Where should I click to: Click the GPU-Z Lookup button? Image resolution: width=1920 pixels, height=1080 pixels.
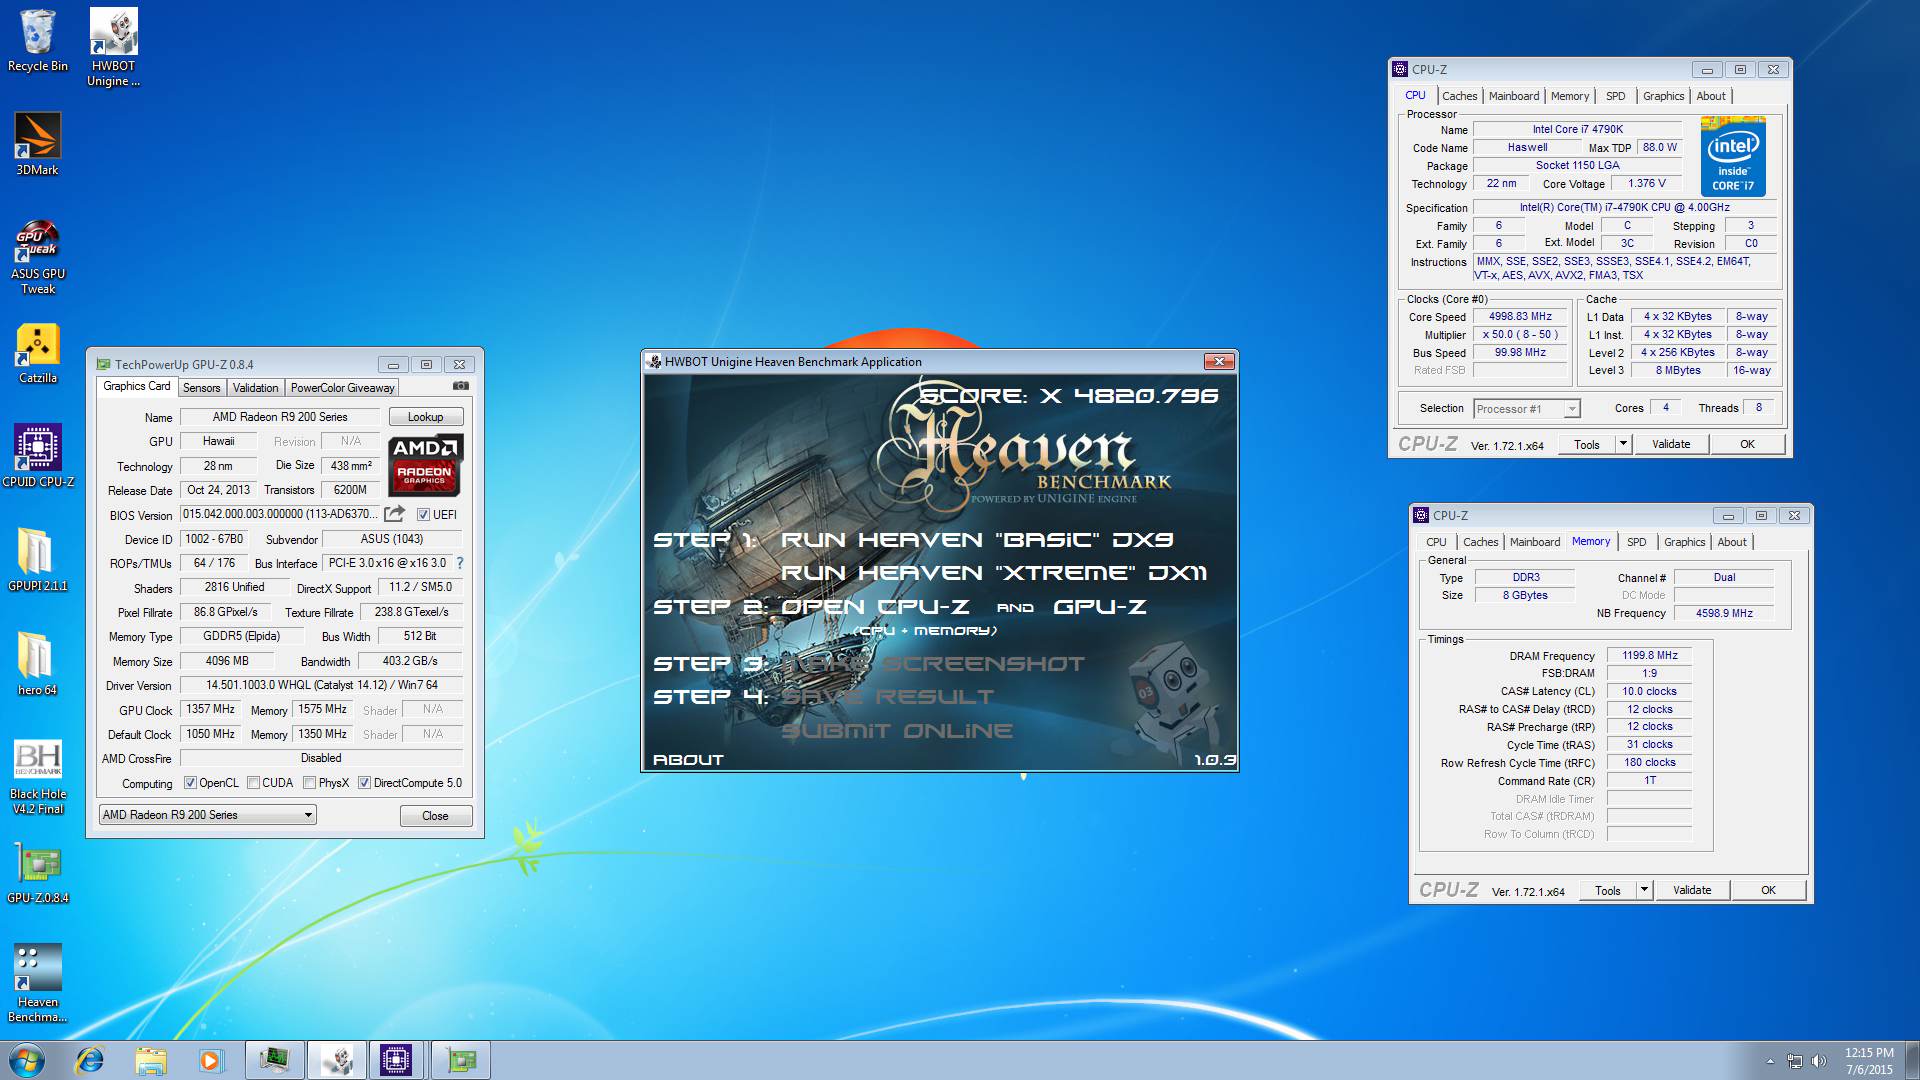[425, 417]
